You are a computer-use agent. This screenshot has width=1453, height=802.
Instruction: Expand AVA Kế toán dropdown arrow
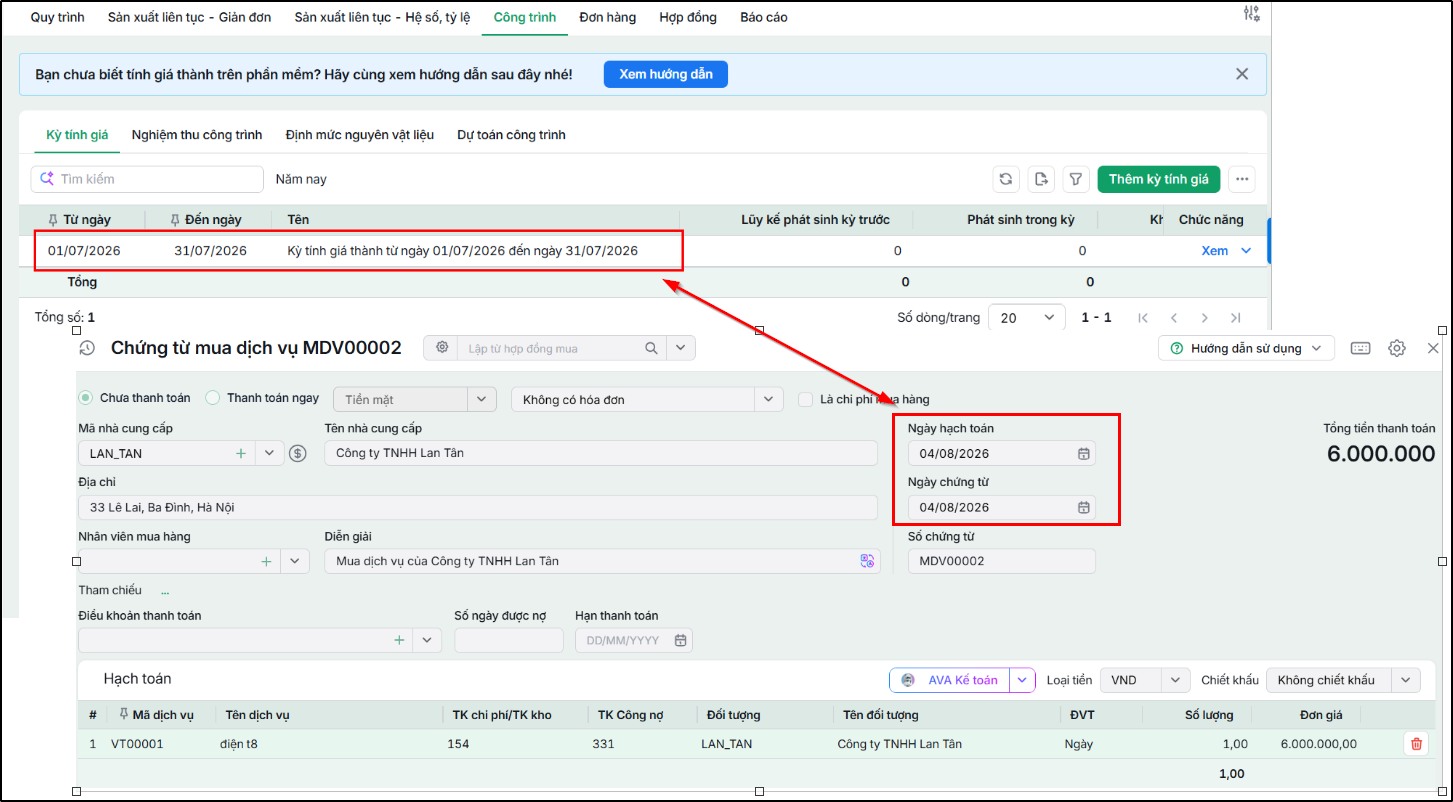1021,680
